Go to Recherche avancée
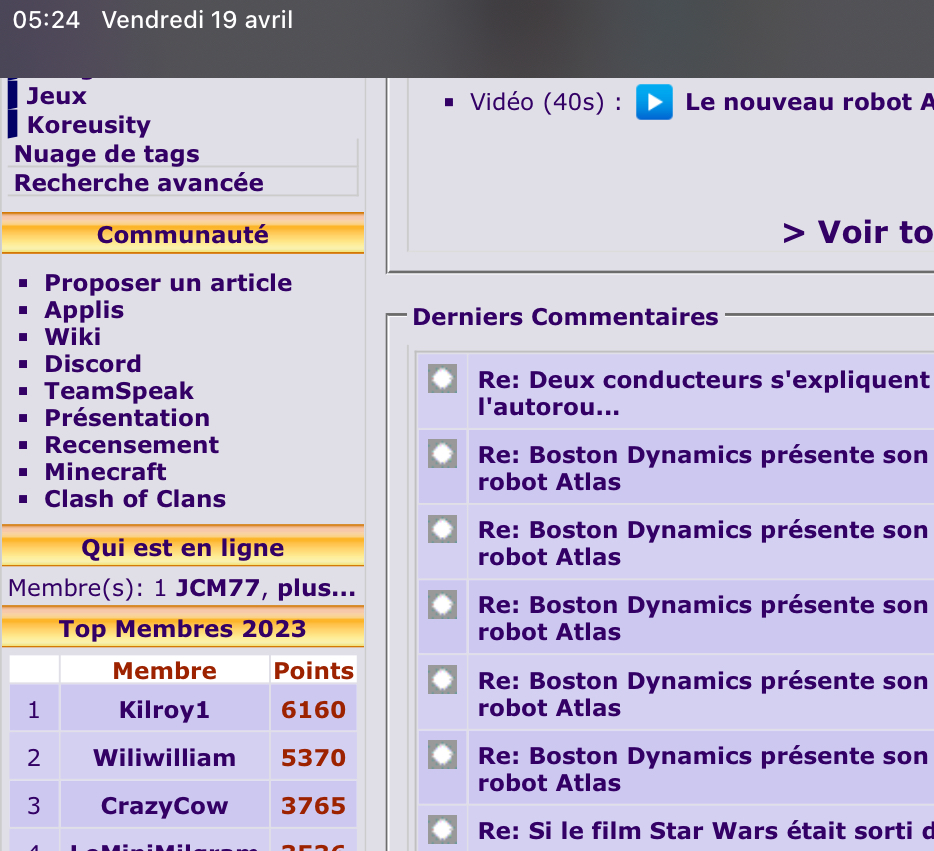 click(x=138, y=183)
